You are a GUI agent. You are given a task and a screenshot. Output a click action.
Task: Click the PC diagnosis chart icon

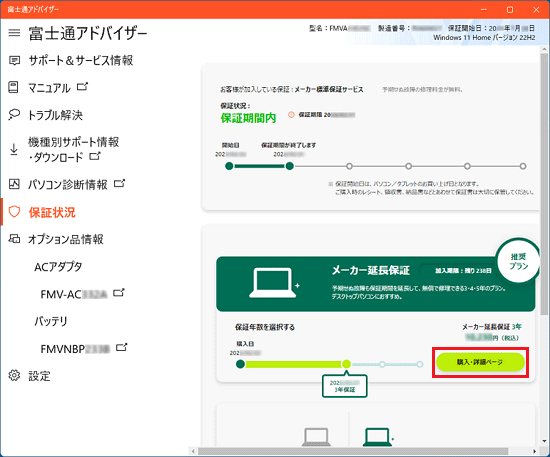tap(14, 184)
